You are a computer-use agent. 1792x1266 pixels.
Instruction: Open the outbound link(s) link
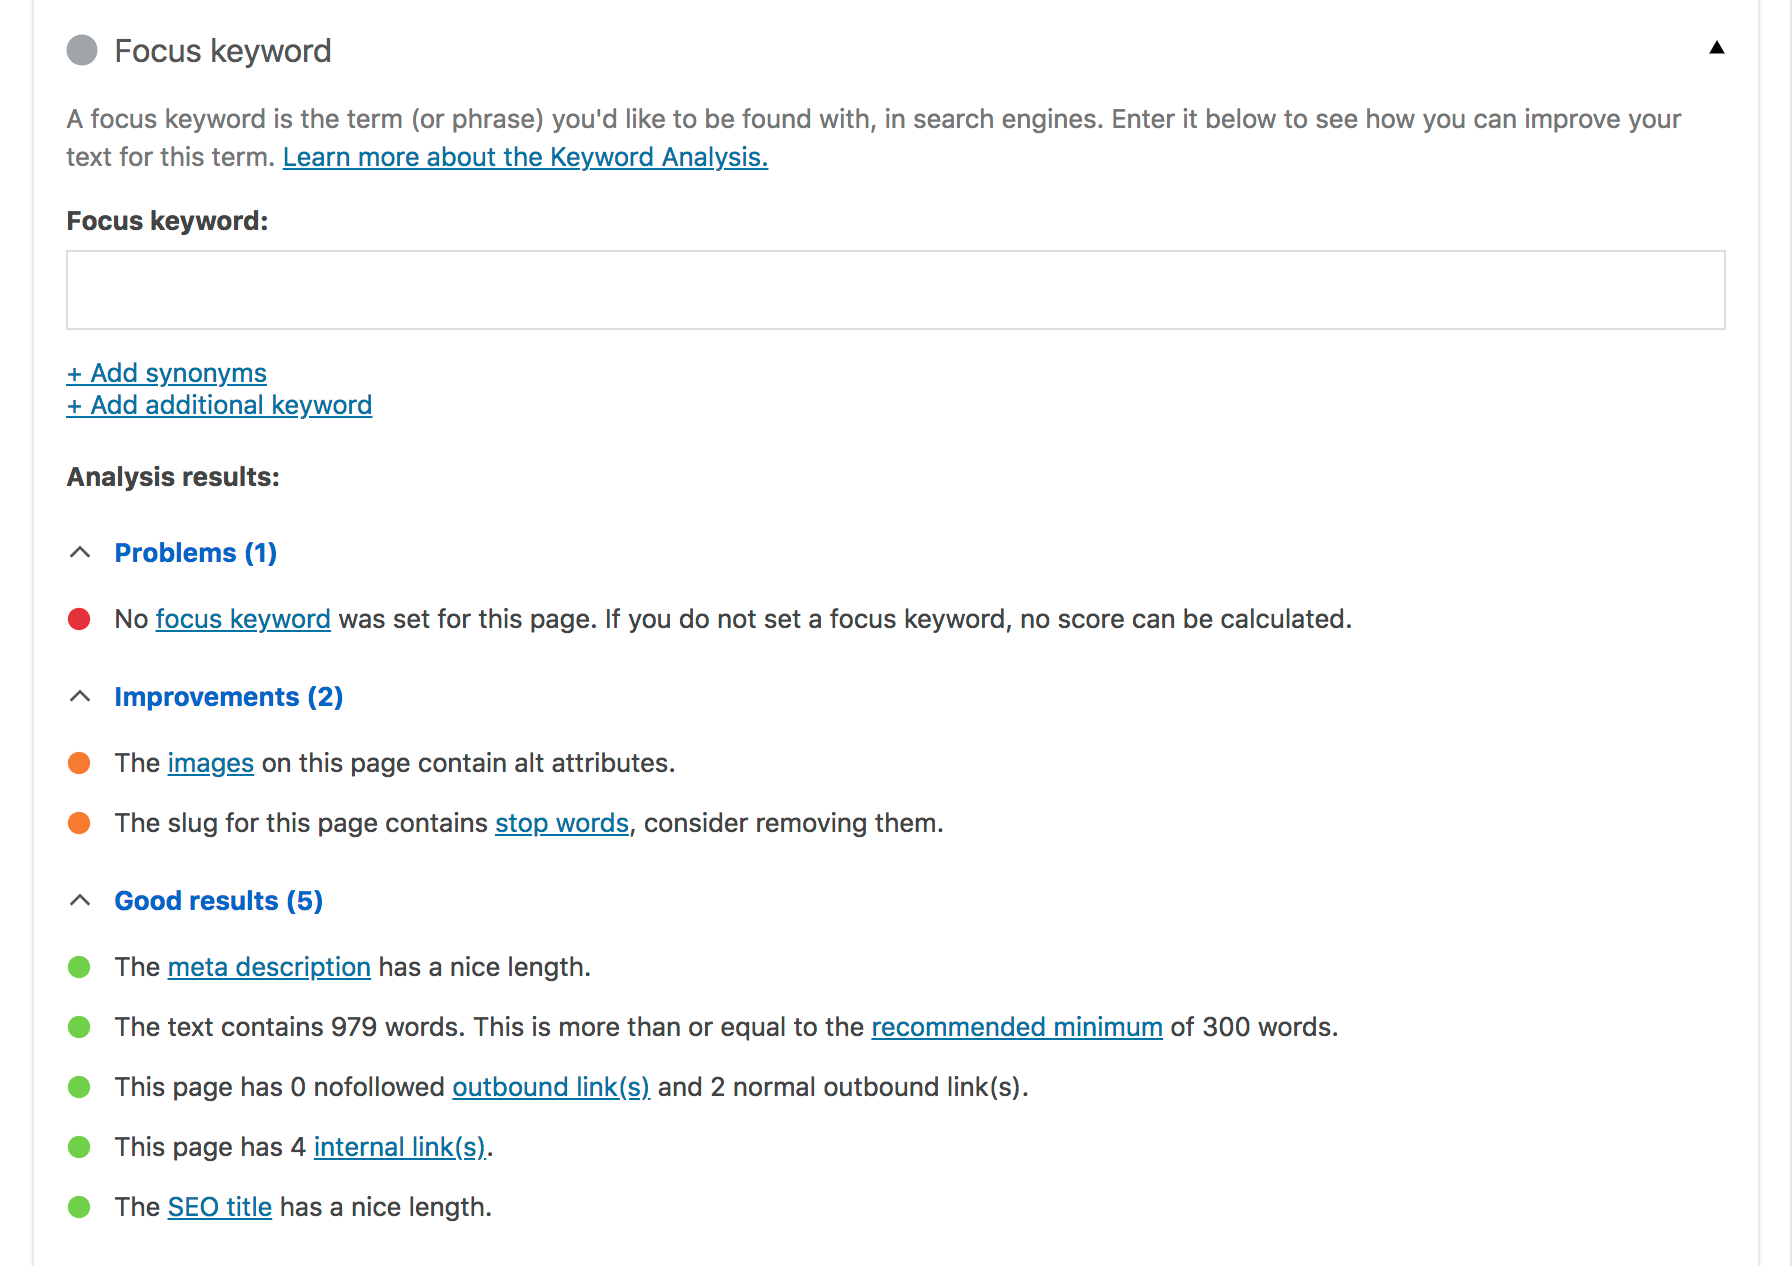coord(551,1087)
